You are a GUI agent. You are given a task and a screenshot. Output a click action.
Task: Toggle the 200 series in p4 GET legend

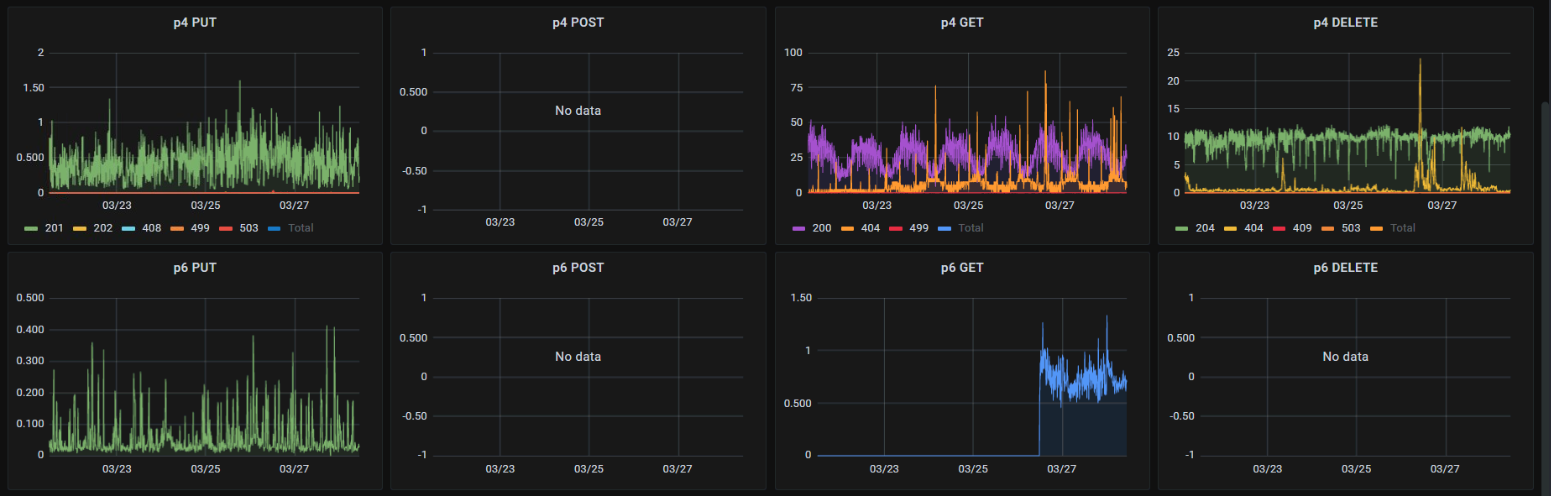pos(822,228)
